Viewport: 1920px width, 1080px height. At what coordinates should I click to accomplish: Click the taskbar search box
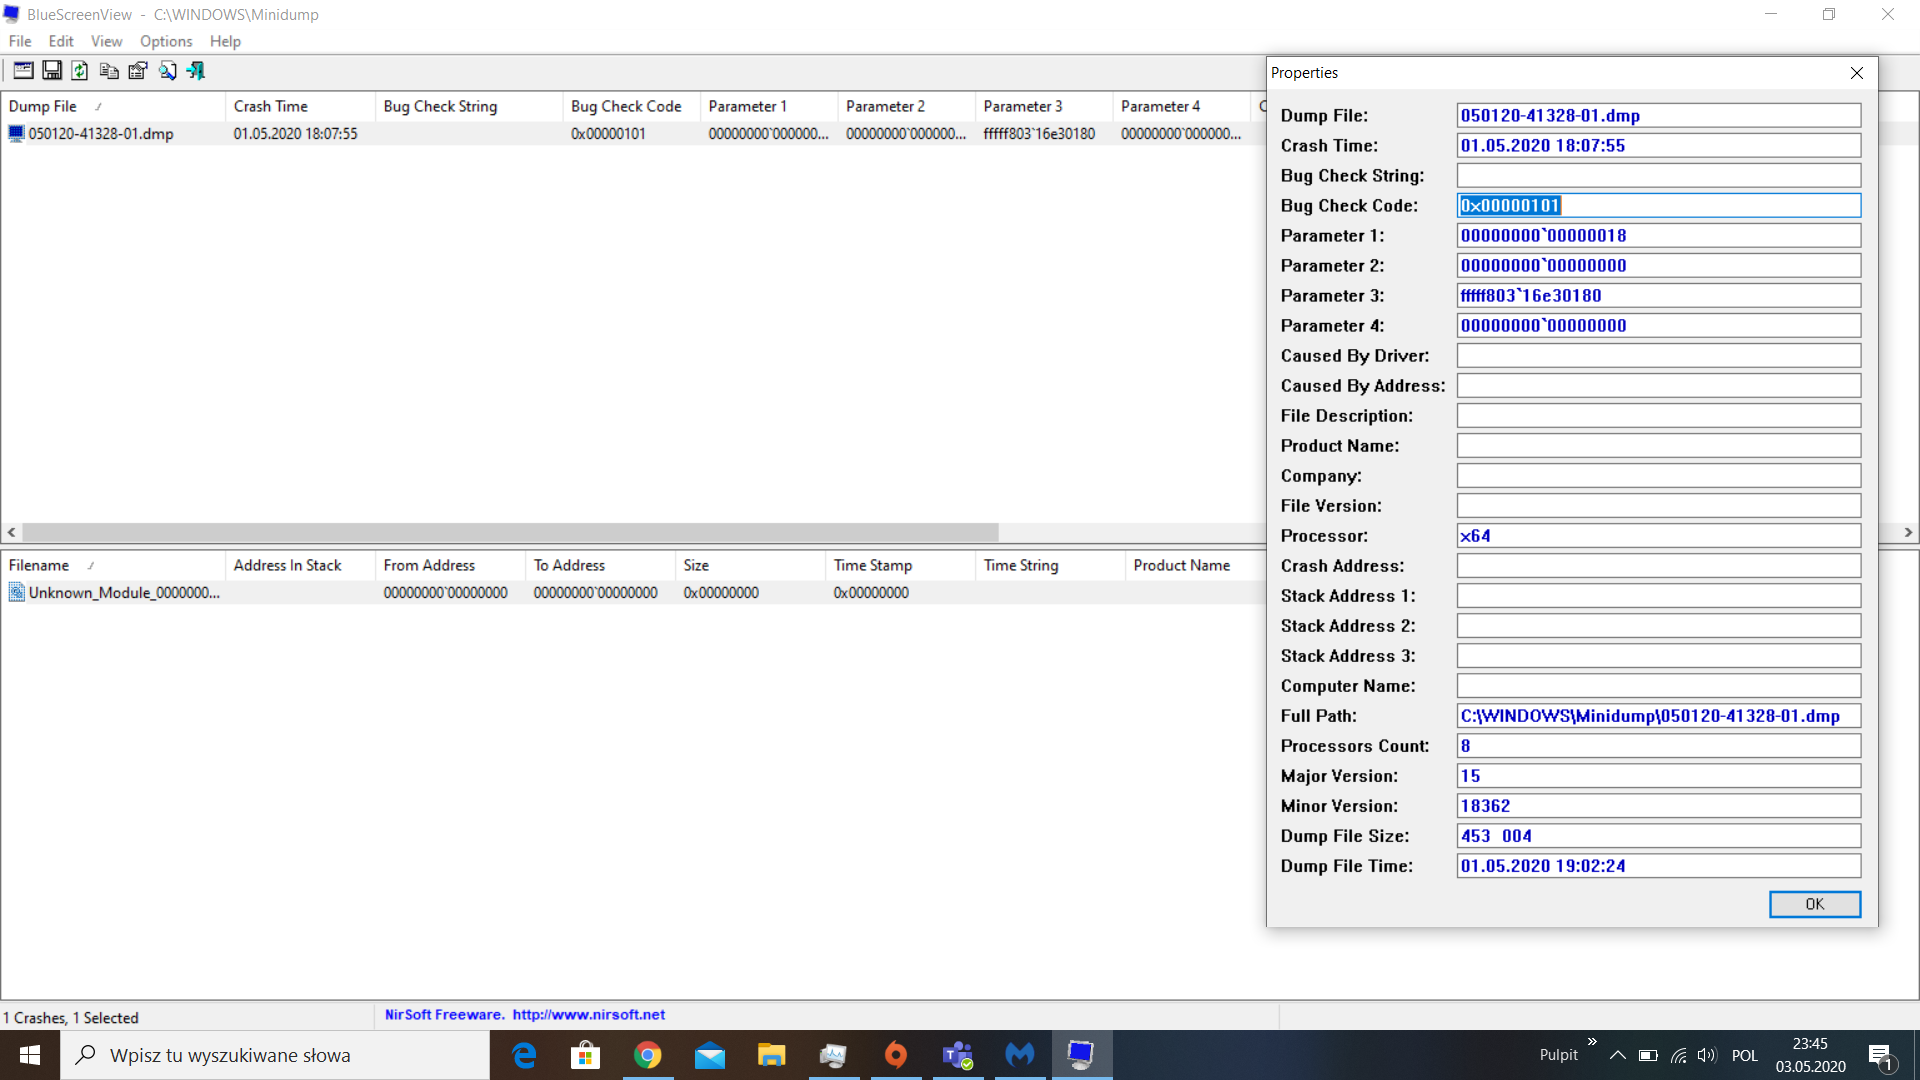275,1055
